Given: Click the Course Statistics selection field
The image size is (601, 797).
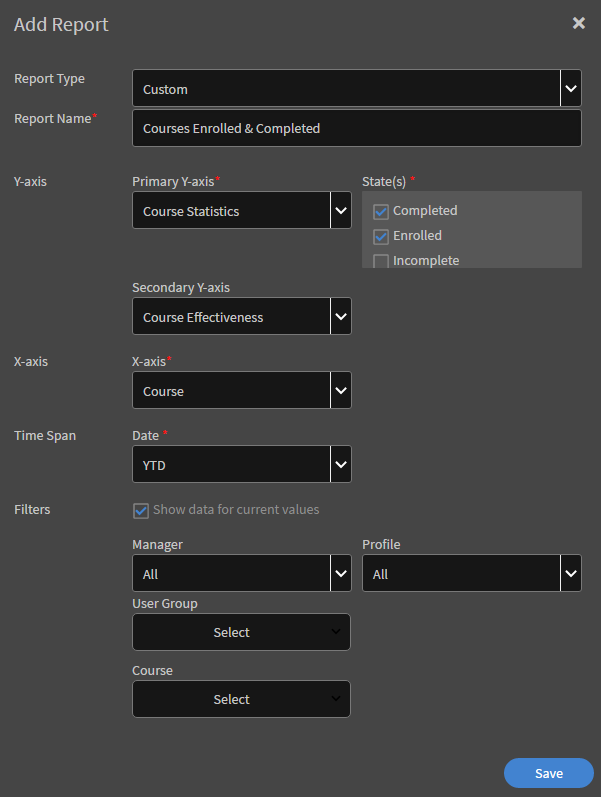Looking at the screenshot, I should [x=231, y=211].
